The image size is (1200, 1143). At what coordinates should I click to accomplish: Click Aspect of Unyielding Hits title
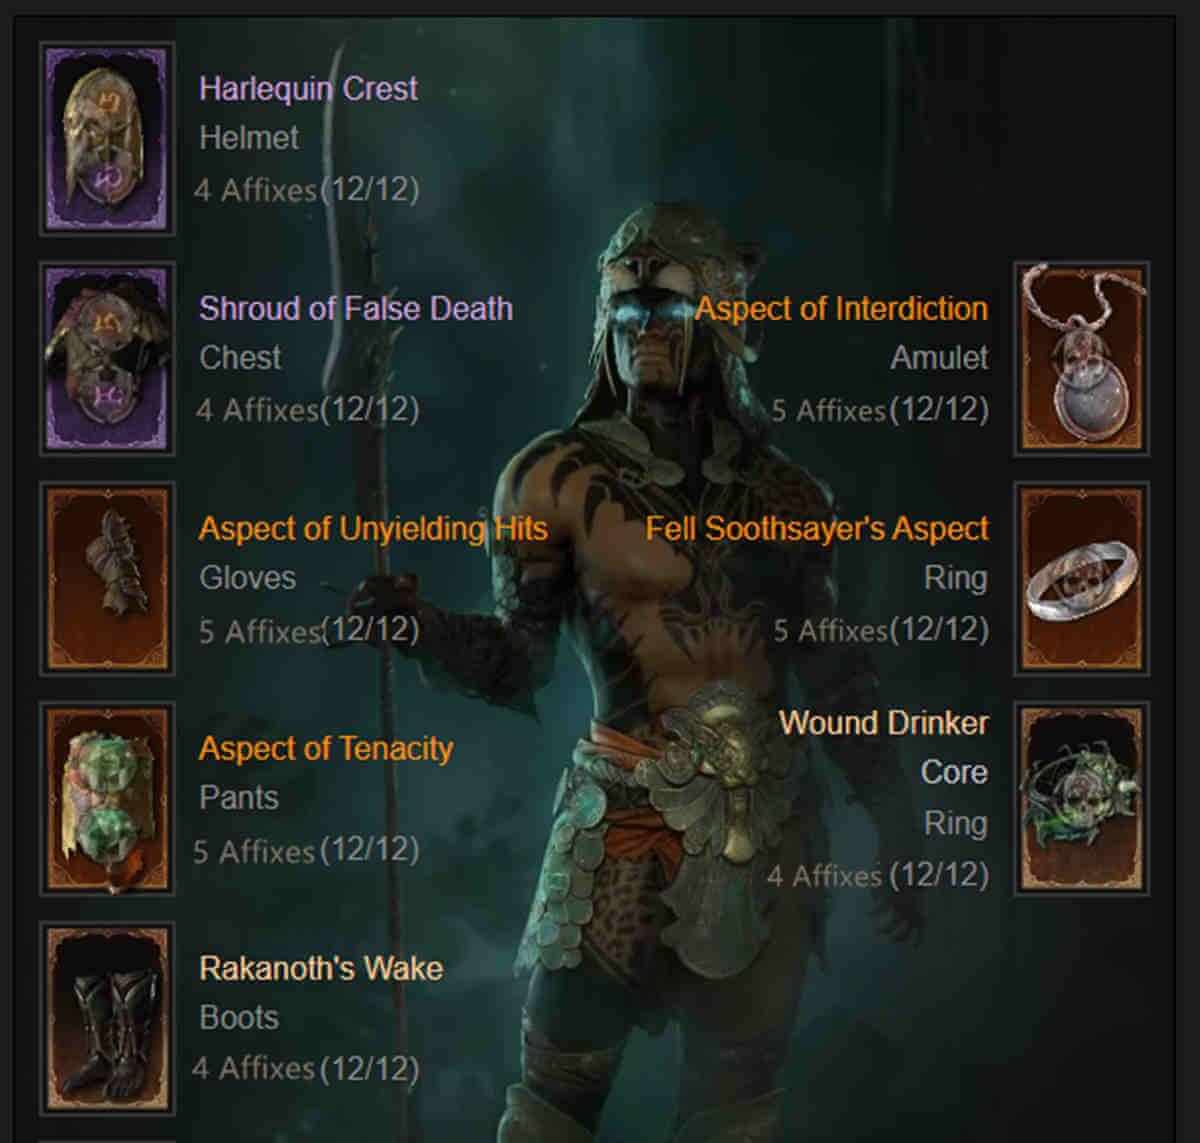coord(373,529)
